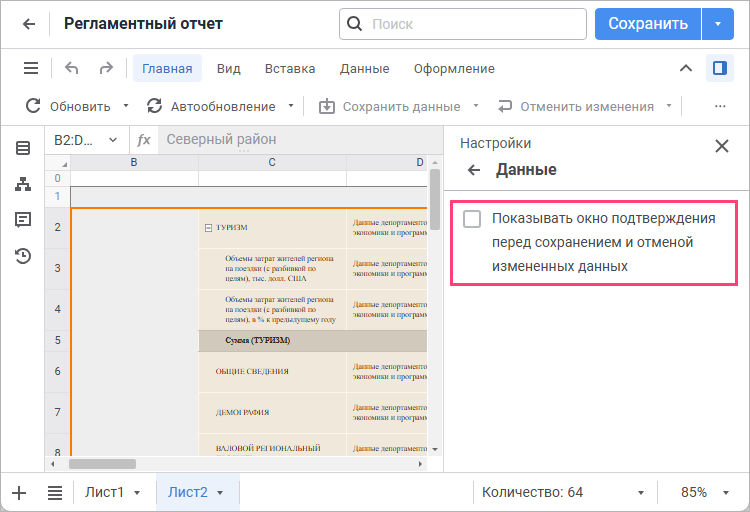Open the history icon in left sidebar
Screen dimensions: 750x512
pos(22,256)
